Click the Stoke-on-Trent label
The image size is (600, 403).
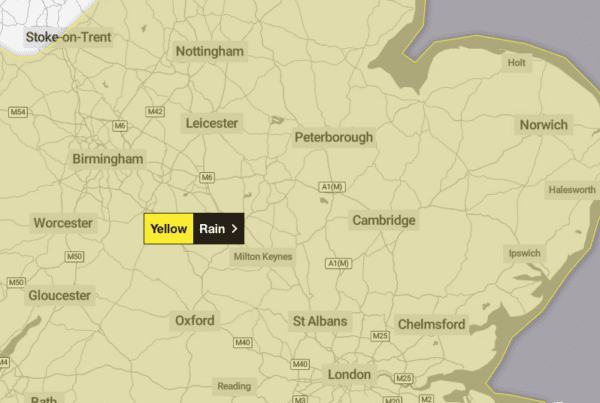pyautogui.click(x=68, y=37)
